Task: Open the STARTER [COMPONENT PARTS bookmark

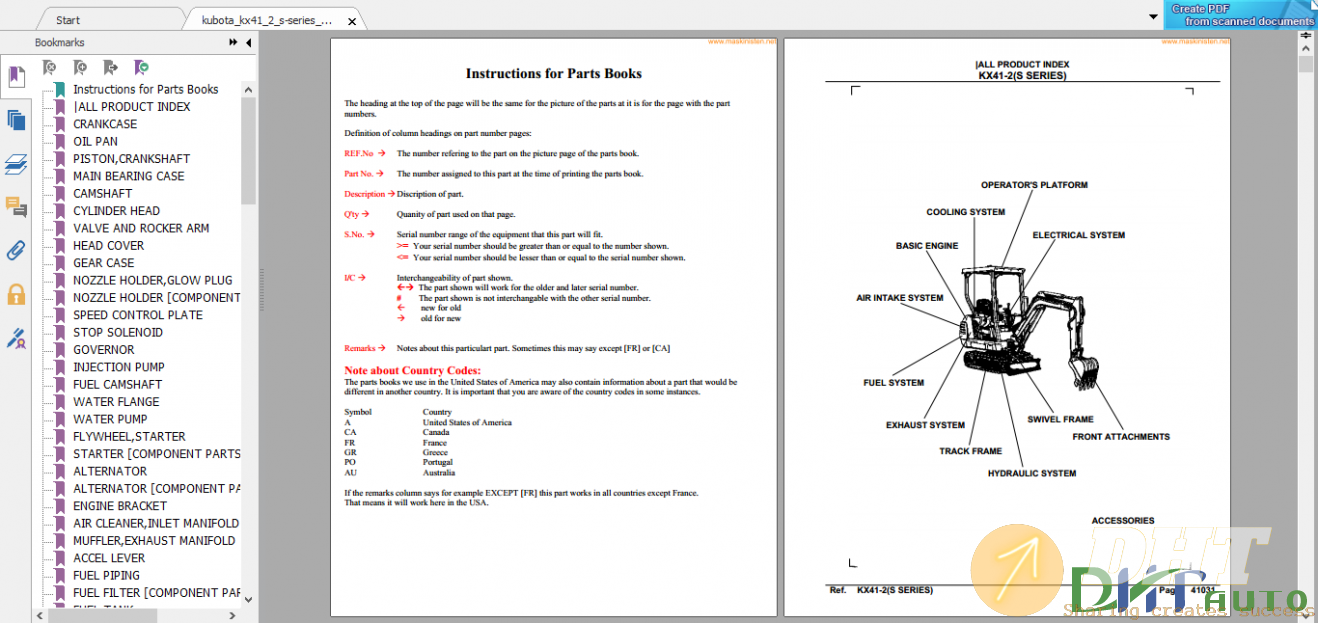Action: (156, 454)
